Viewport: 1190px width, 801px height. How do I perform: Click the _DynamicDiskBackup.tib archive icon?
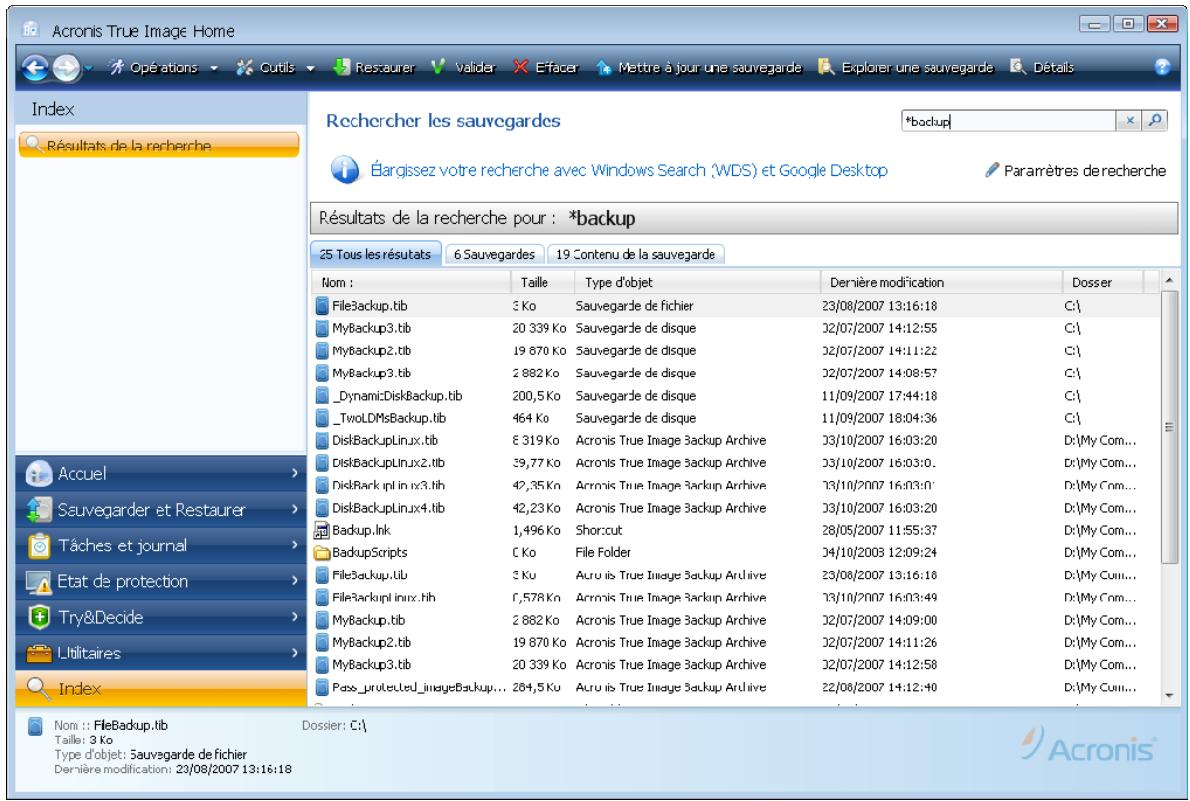point(322,396)
